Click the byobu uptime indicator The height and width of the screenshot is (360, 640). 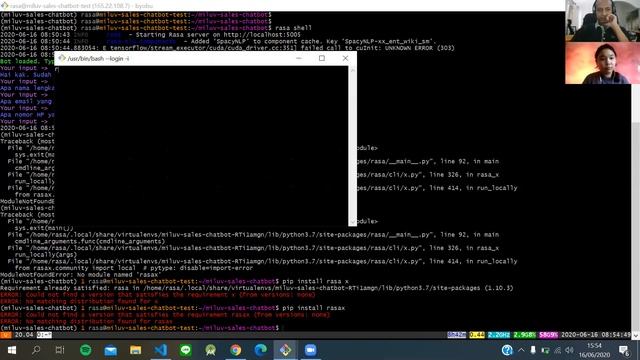pyautogui.click(x=456, y=335)
